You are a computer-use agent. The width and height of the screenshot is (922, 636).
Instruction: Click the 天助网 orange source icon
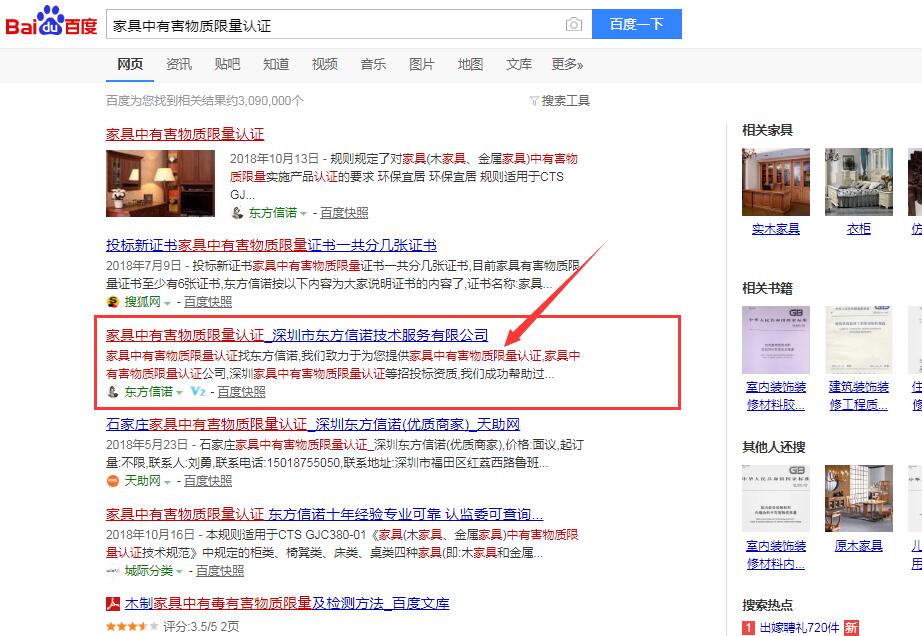click(x=113, y=481)
